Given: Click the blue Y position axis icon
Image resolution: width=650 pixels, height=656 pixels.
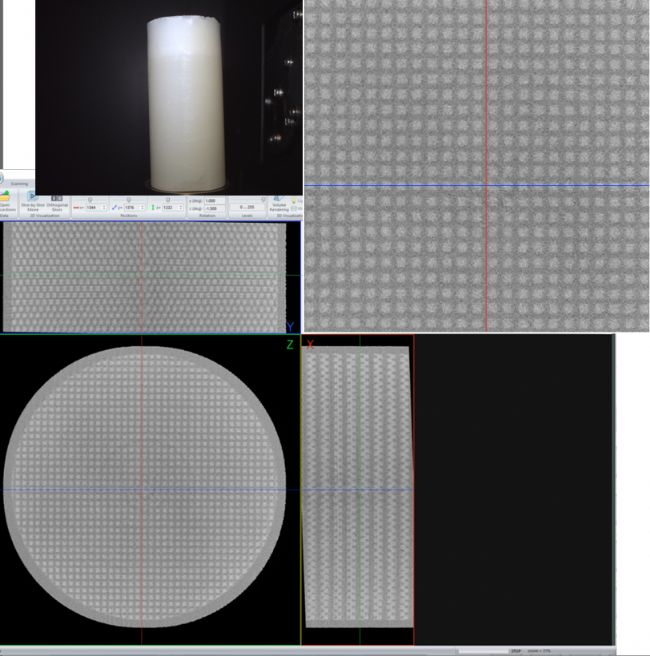Looking at the screenshot, I should click(x=116, y=207).
